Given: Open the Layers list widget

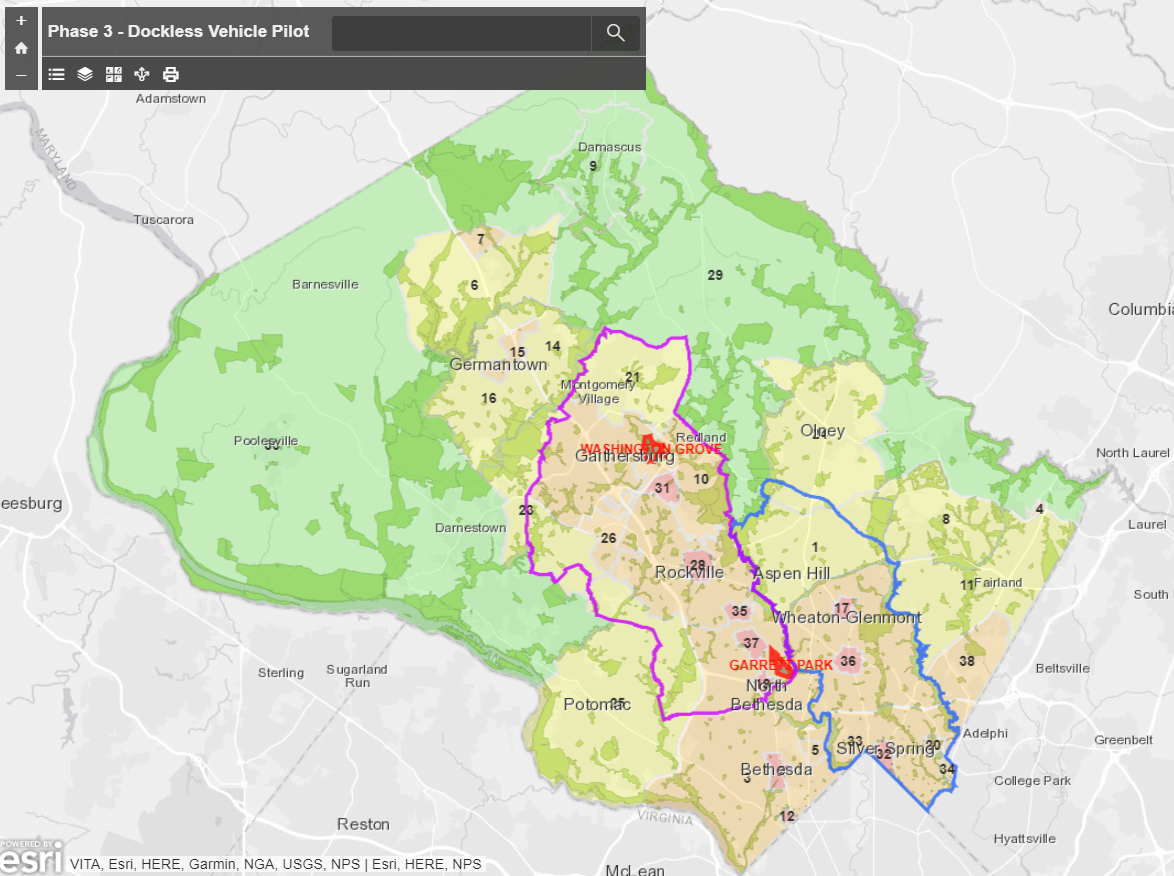Looking at the screenshot, I should click(x=85, y=74).
